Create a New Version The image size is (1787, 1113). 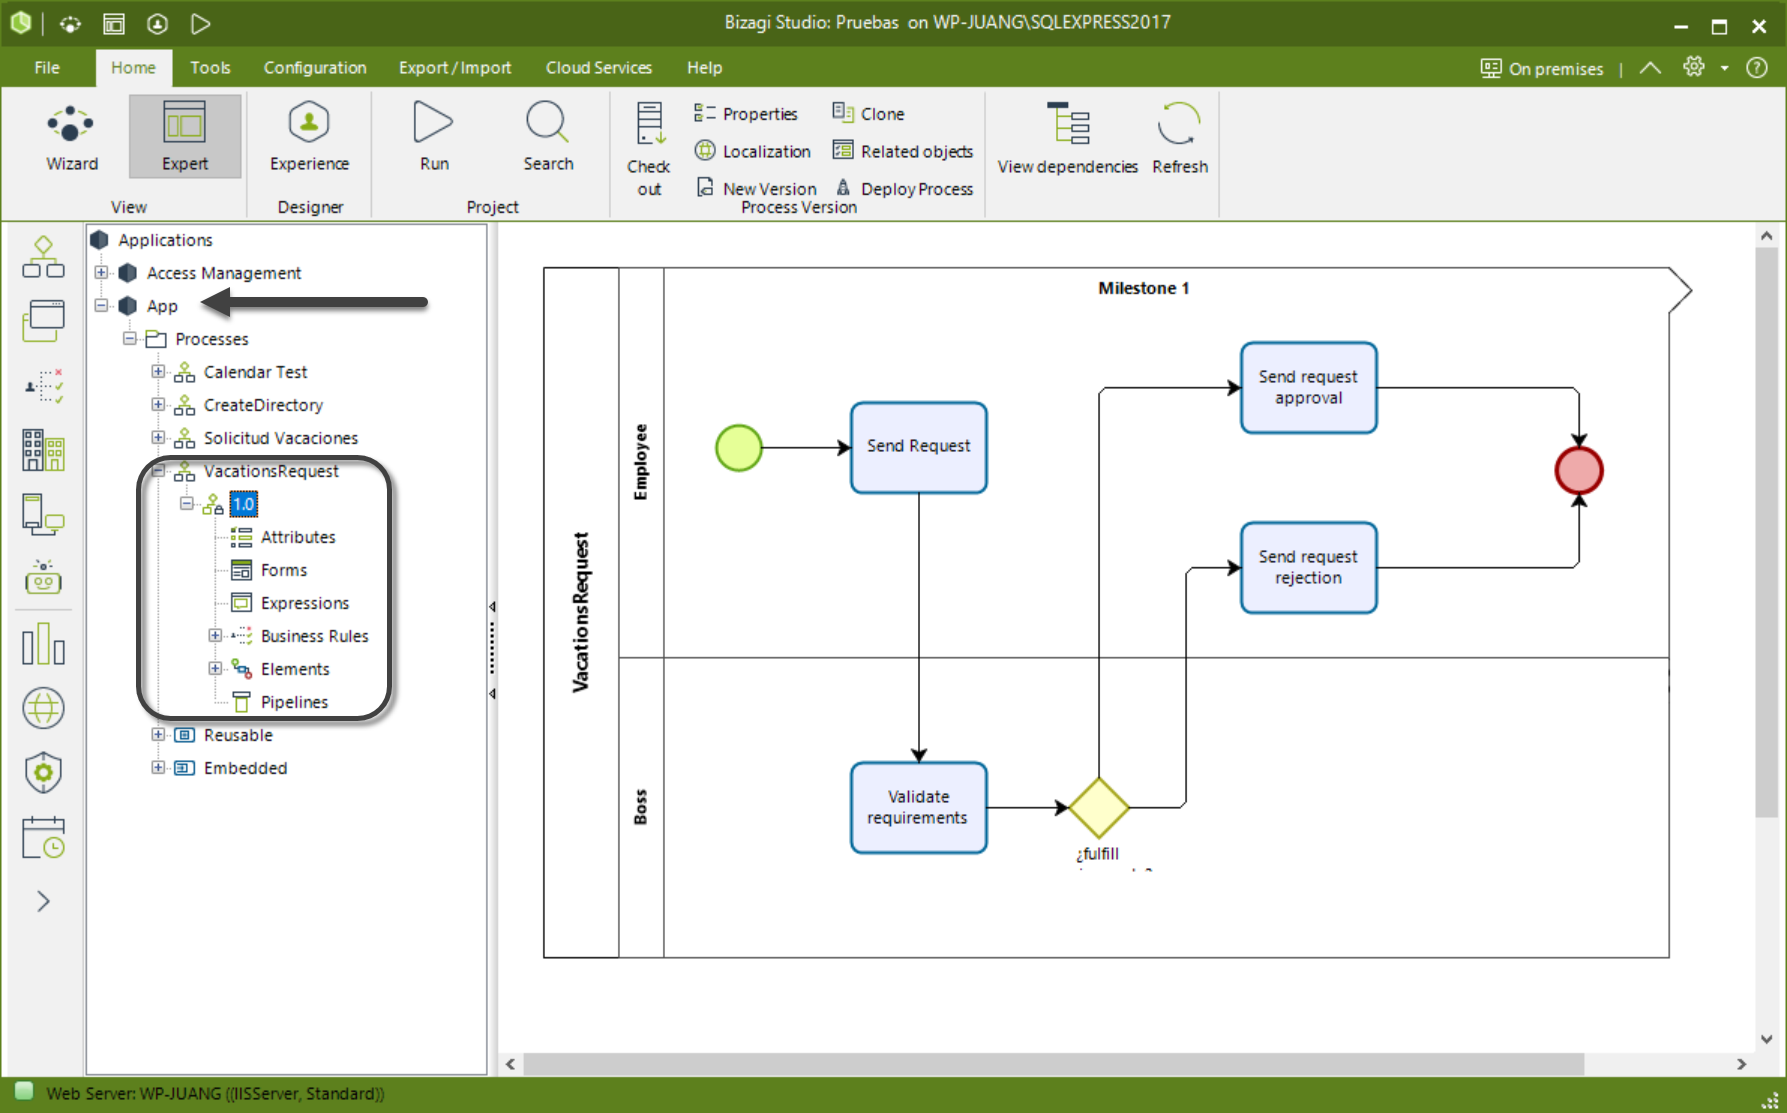tap(757, 188)
